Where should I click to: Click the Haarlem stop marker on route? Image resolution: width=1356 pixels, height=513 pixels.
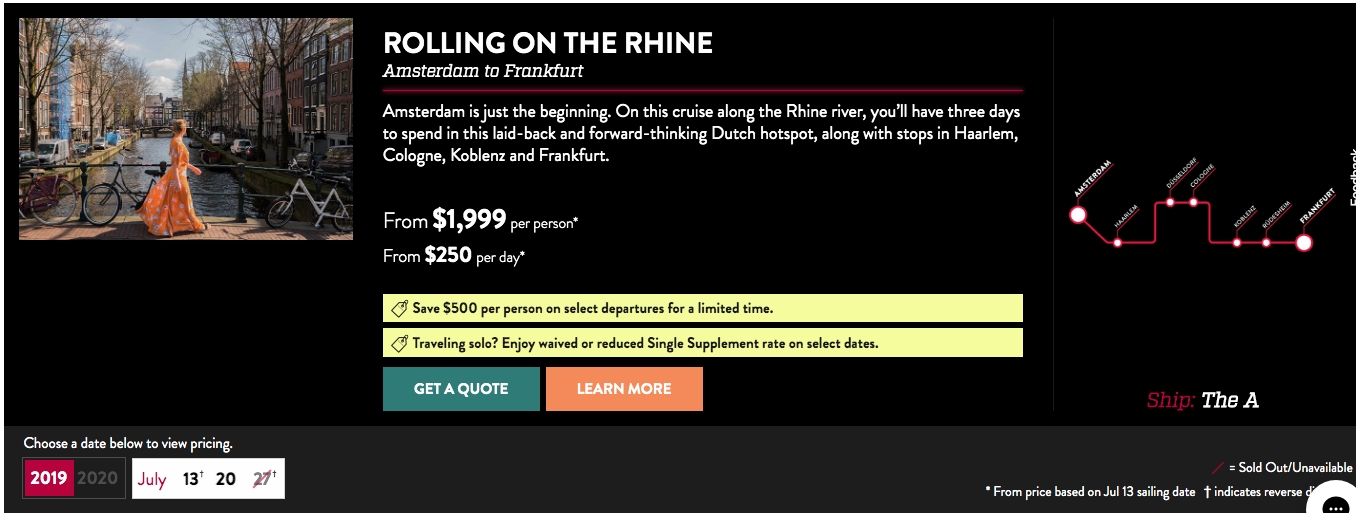pos(1118,242)
